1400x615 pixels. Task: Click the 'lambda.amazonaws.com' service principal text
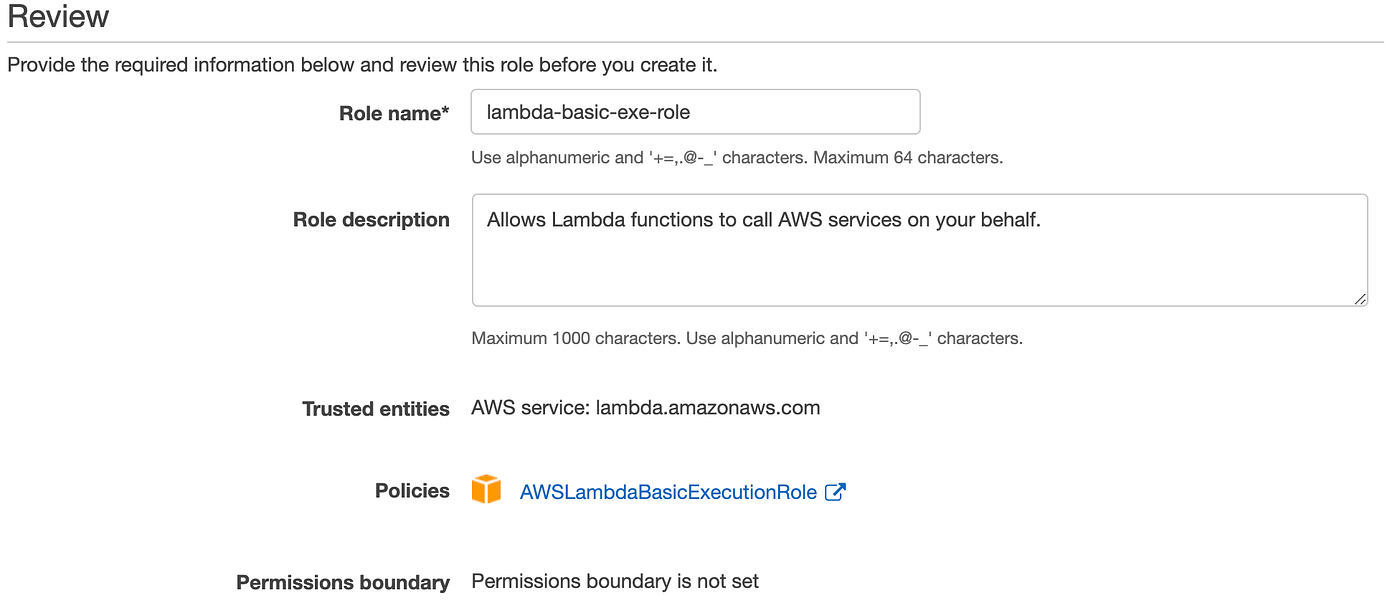708,408
